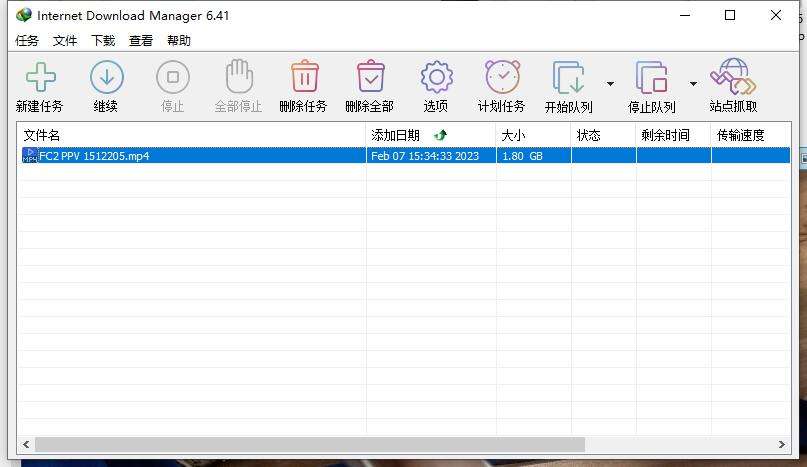The image size is (807, 467).
Task: Click the horizontal scrollbar left arrow
Action: 26,444
